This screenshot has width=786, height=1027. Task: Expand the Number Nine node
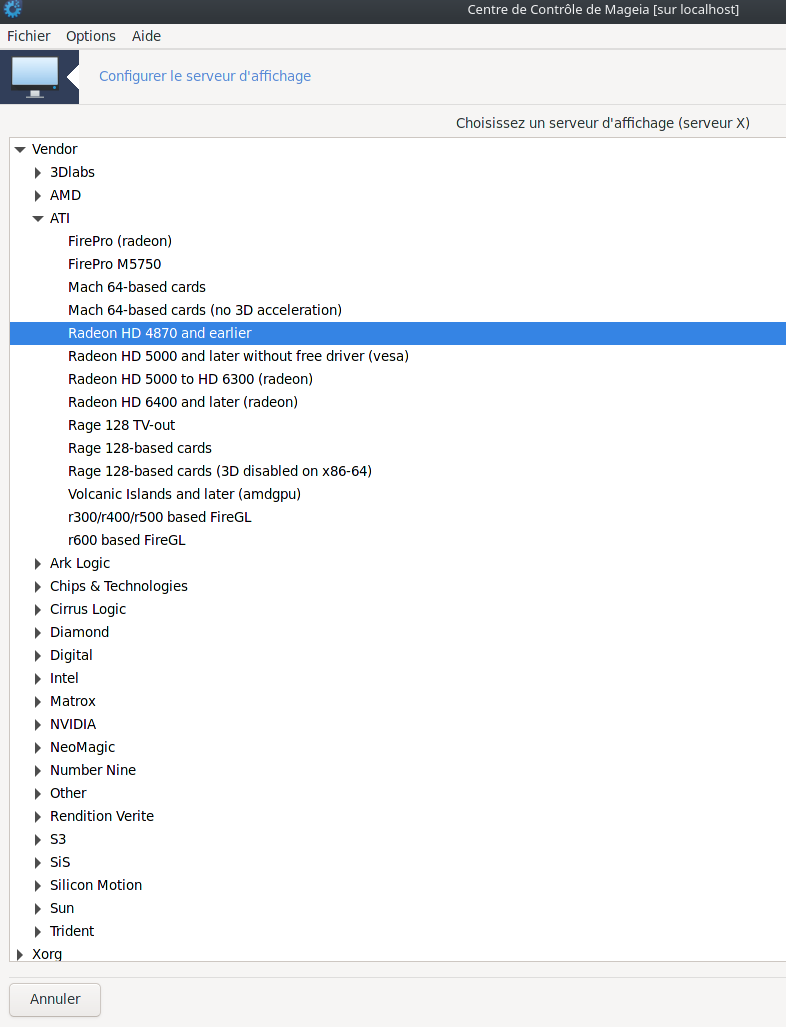[37, 770]
